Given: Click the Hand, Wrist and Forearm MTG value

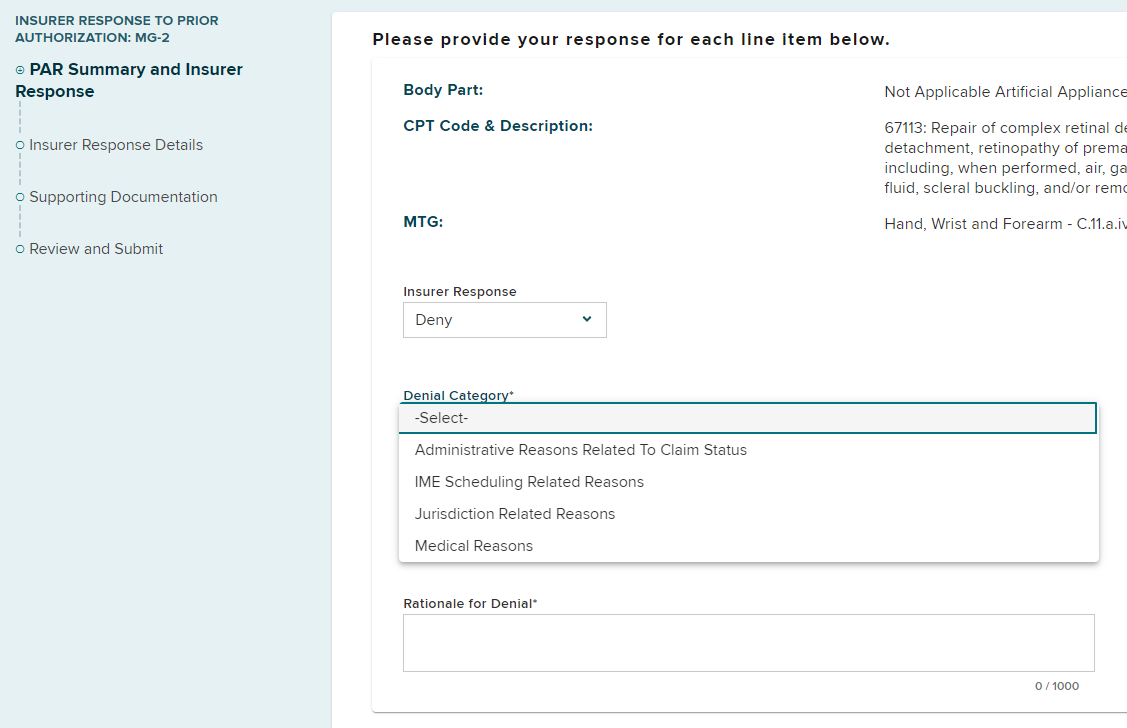Looking at the screenshot, I should (1004, 224).
